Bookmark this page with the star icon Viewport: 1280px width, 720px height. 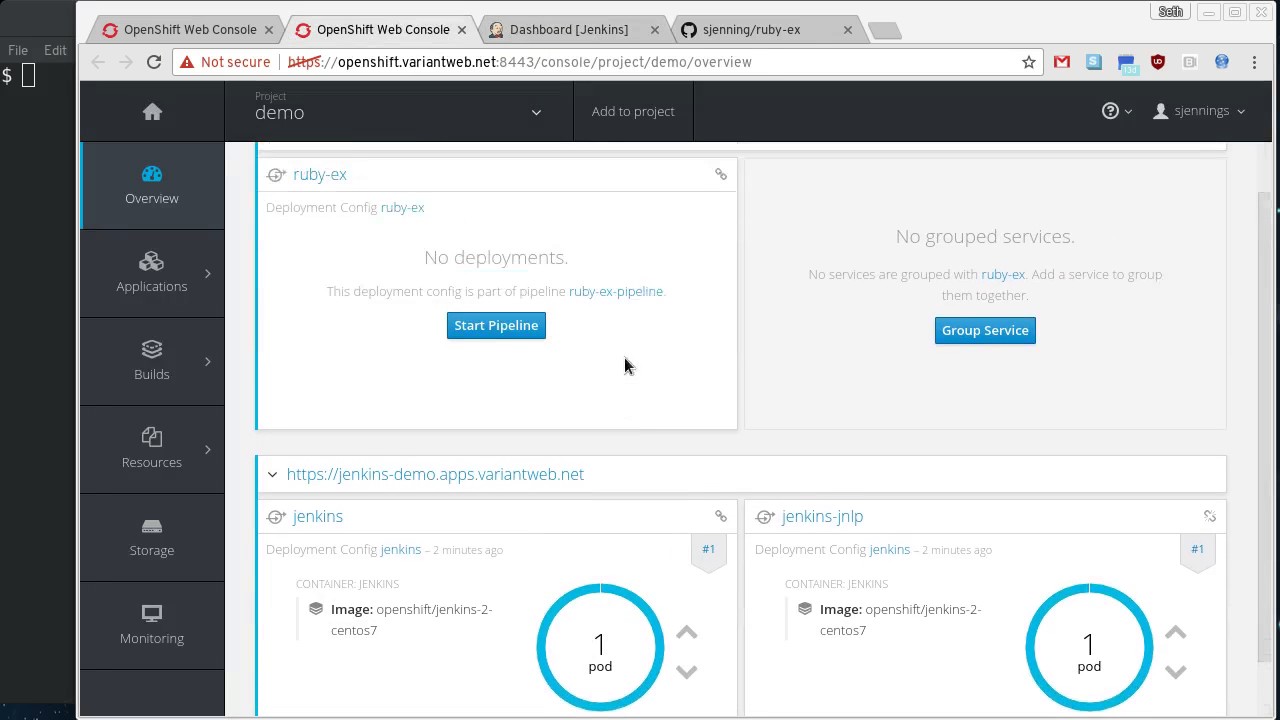pos(1028,62)
